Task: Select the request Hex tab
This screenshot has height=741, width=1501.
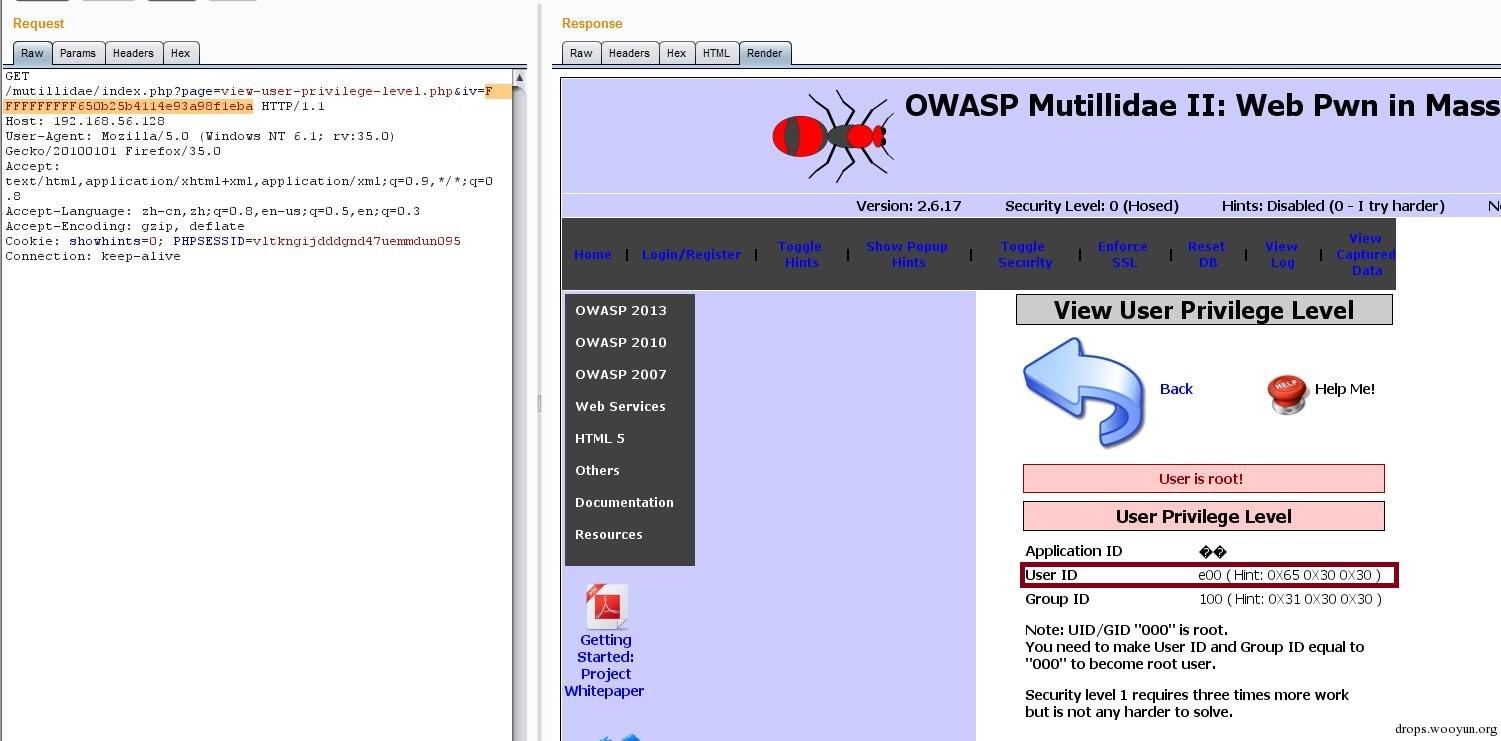Action: [180, 53]
